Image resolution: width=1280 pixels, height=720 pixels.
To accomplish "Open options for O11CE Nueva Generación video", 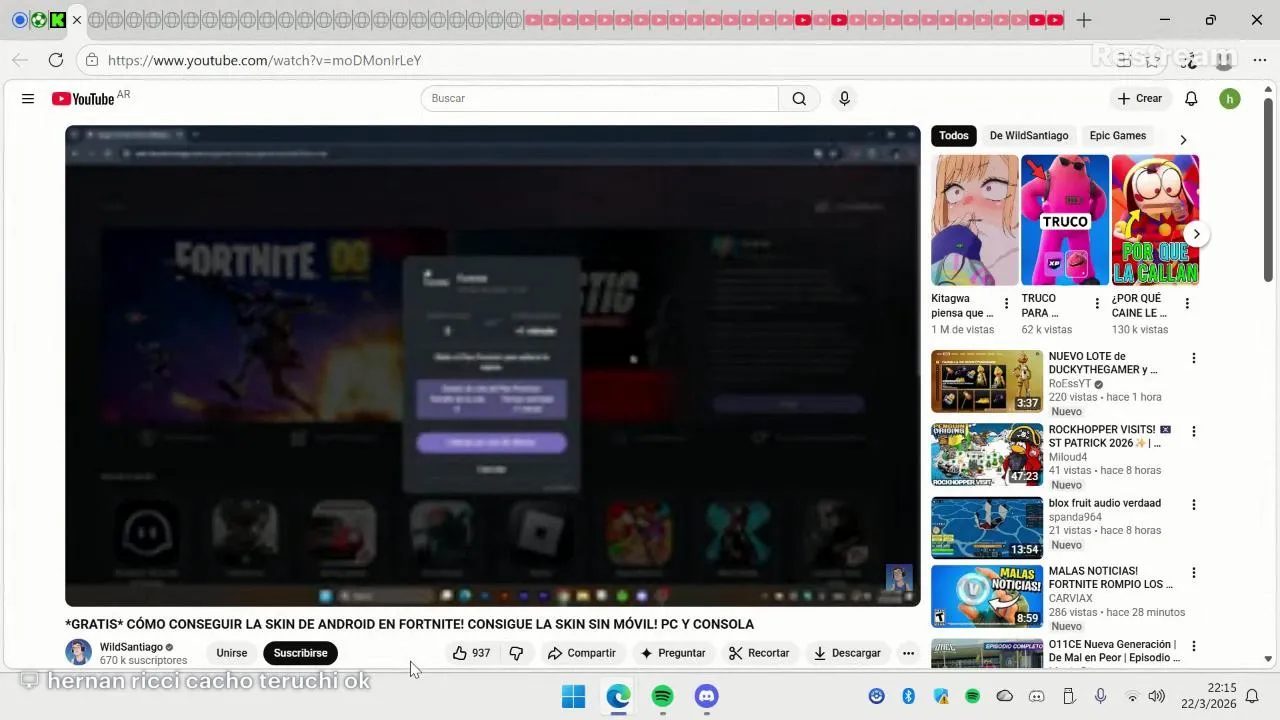I will [x=1193, y=646].
